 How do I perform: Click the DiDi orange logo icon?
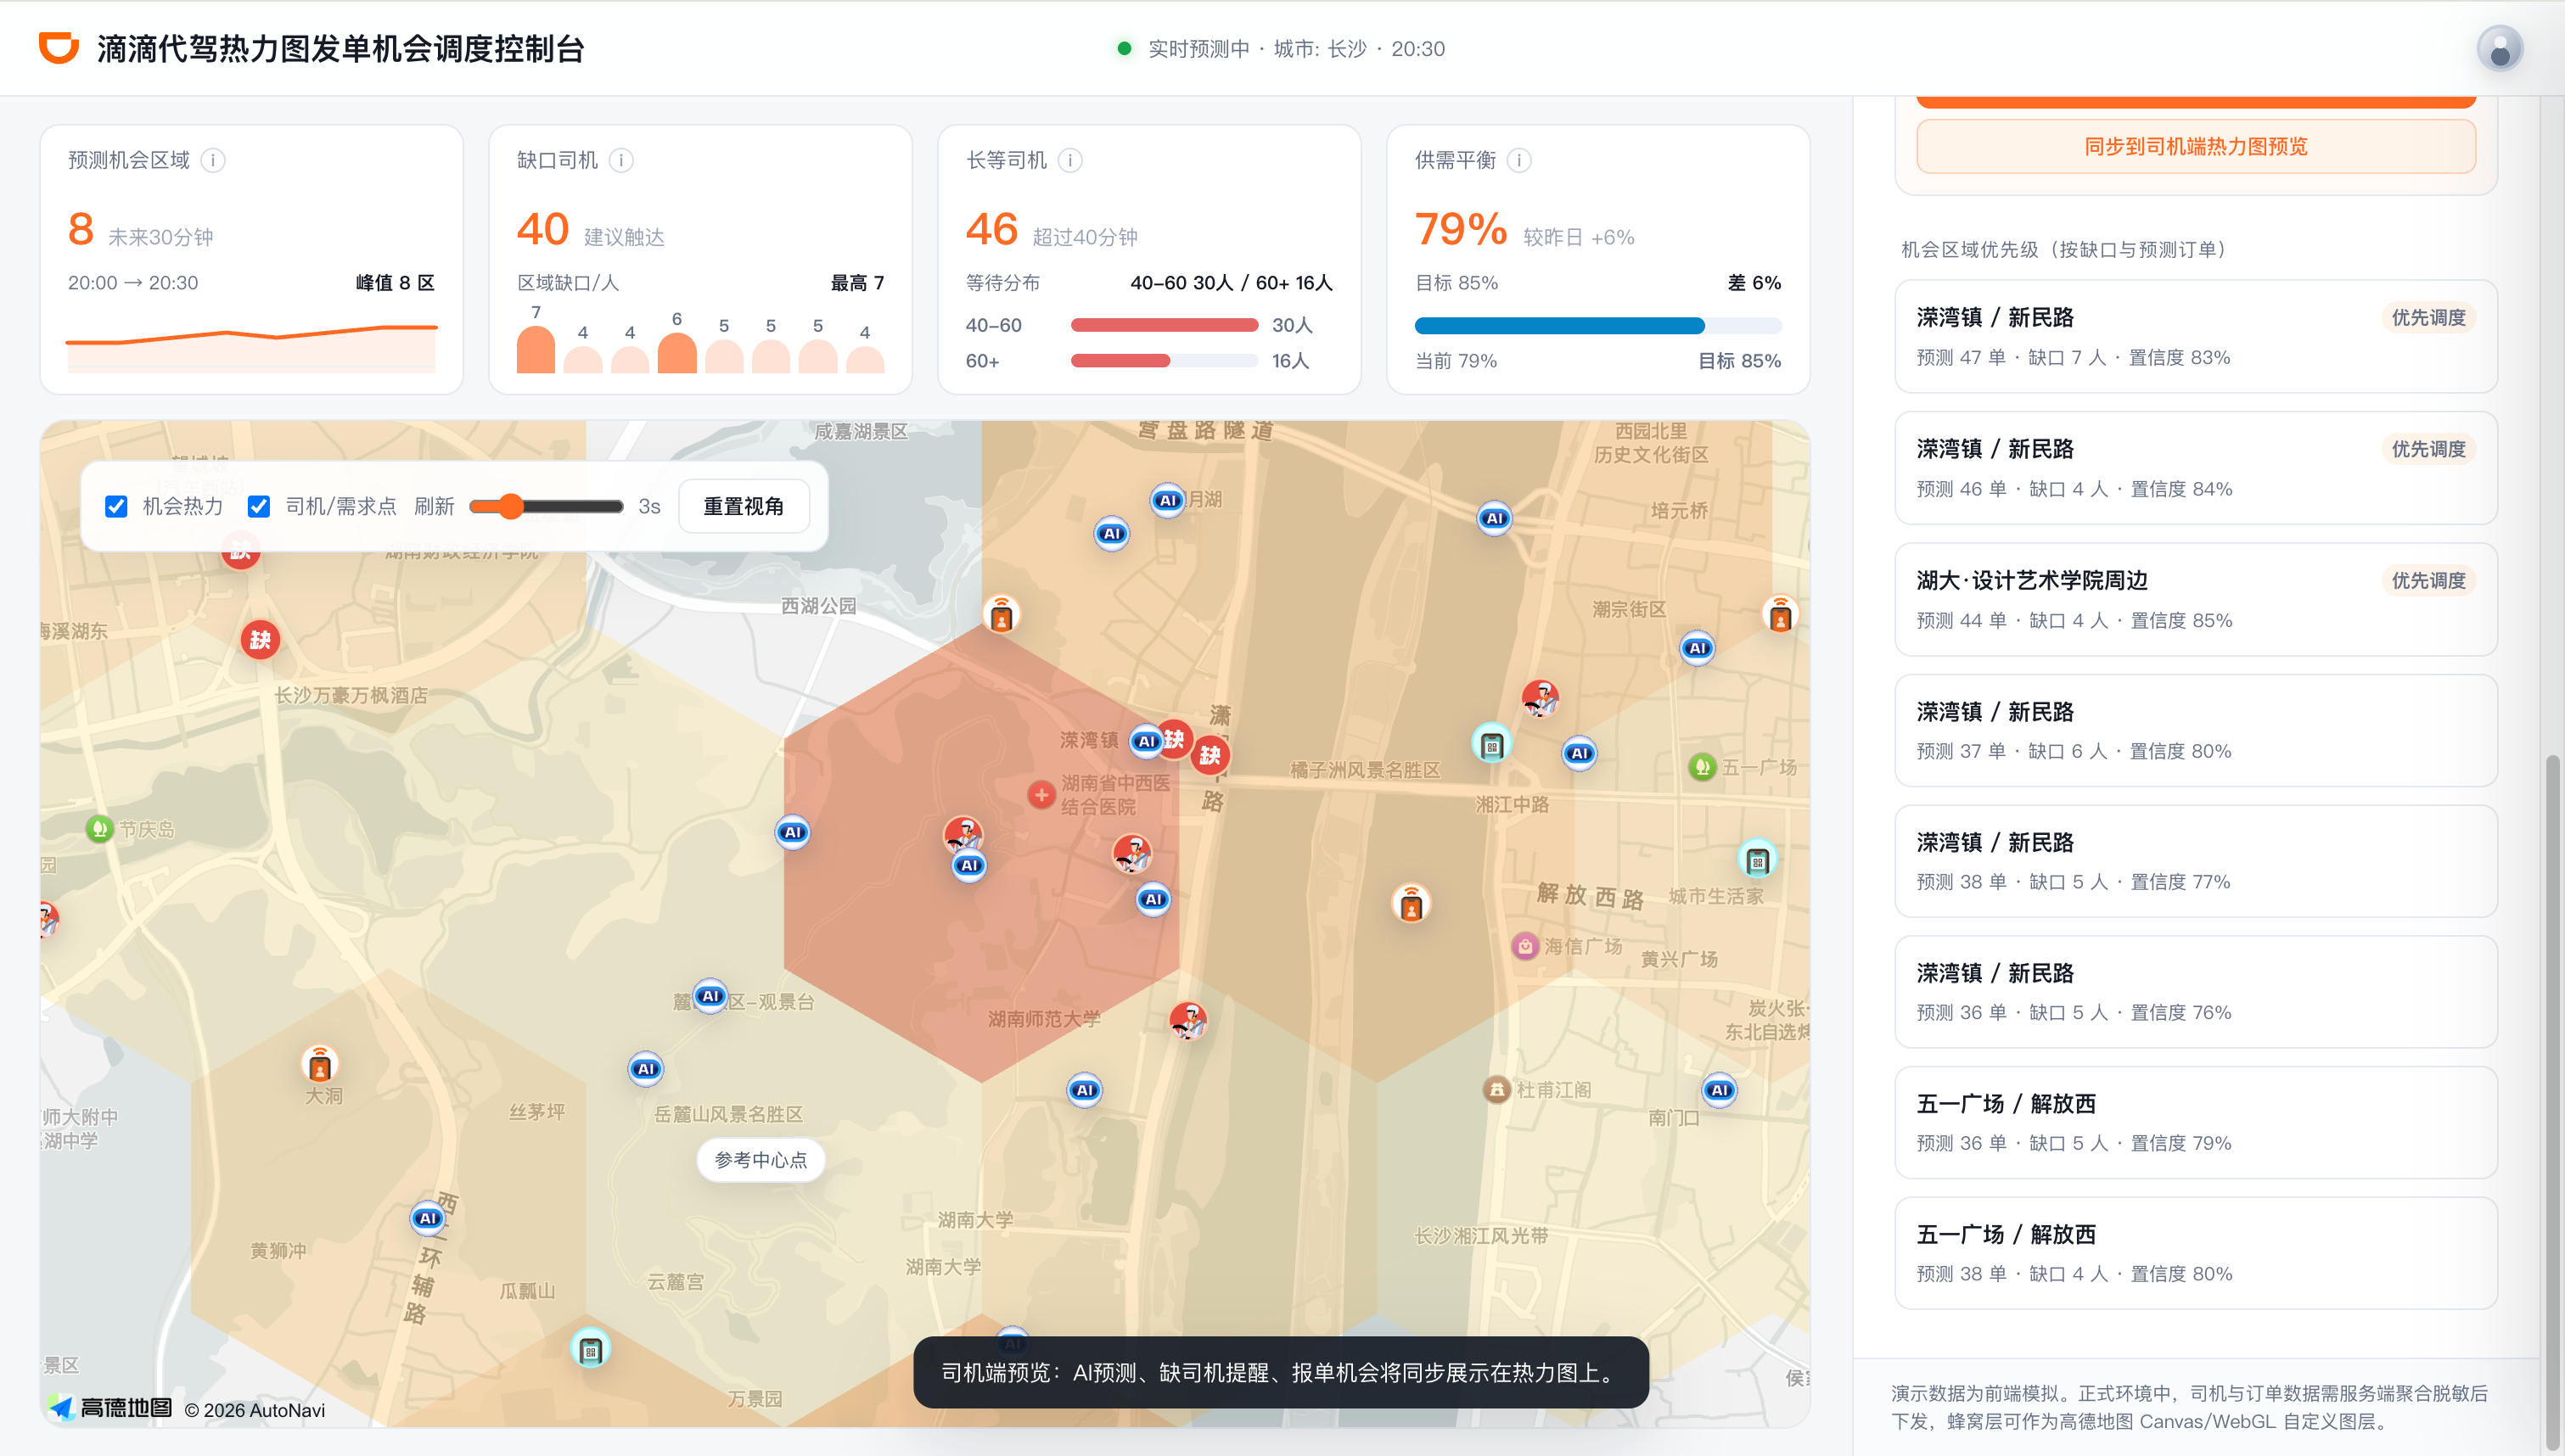59,47
